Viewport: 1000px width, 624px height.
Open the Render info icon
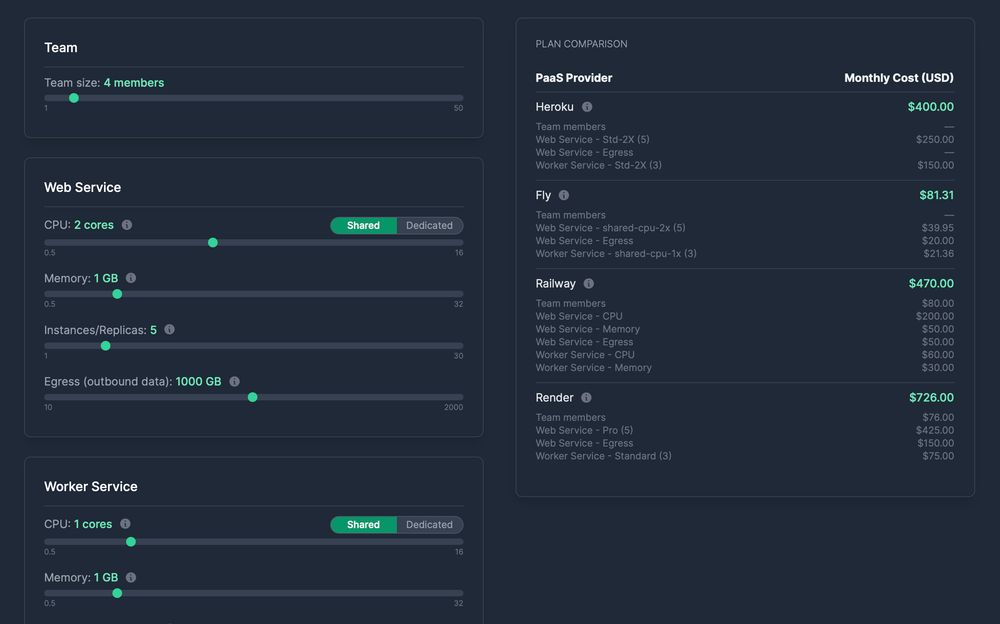586,397
